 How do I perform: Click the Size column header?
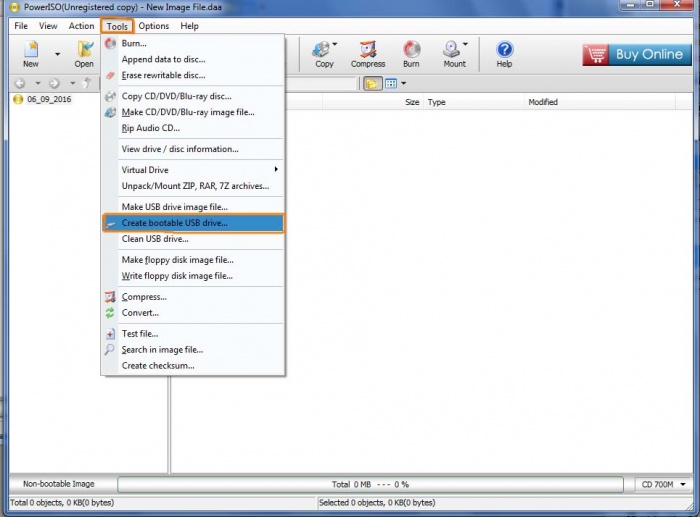coord(411,102)
